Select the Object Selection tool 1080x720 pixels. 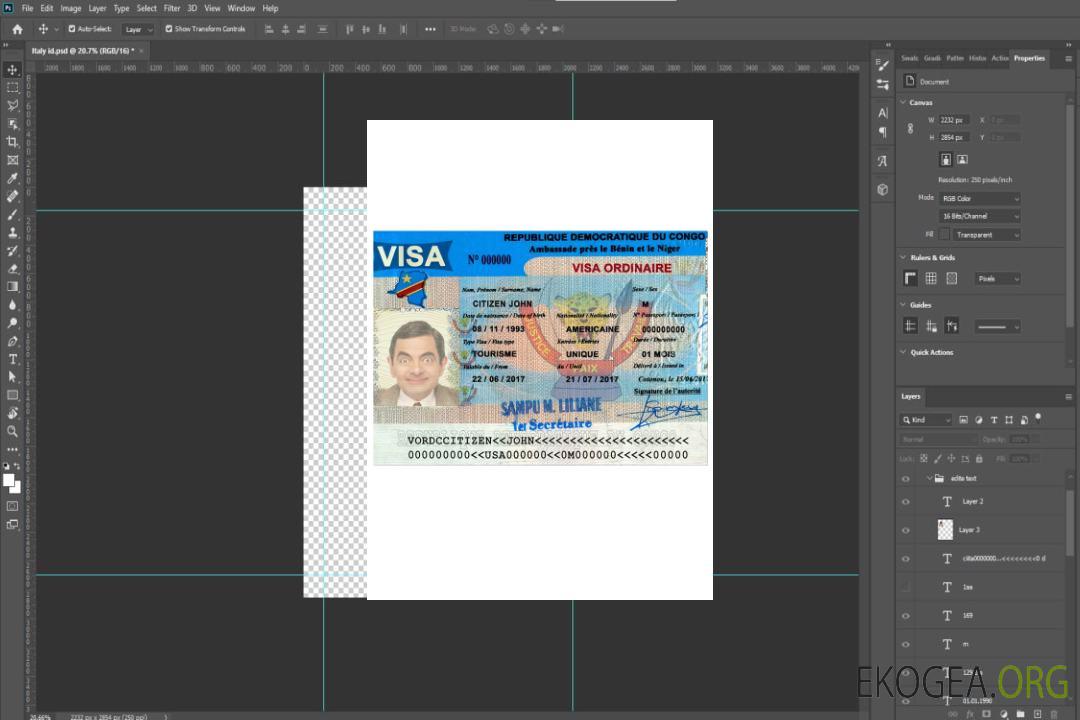[12, 124]
